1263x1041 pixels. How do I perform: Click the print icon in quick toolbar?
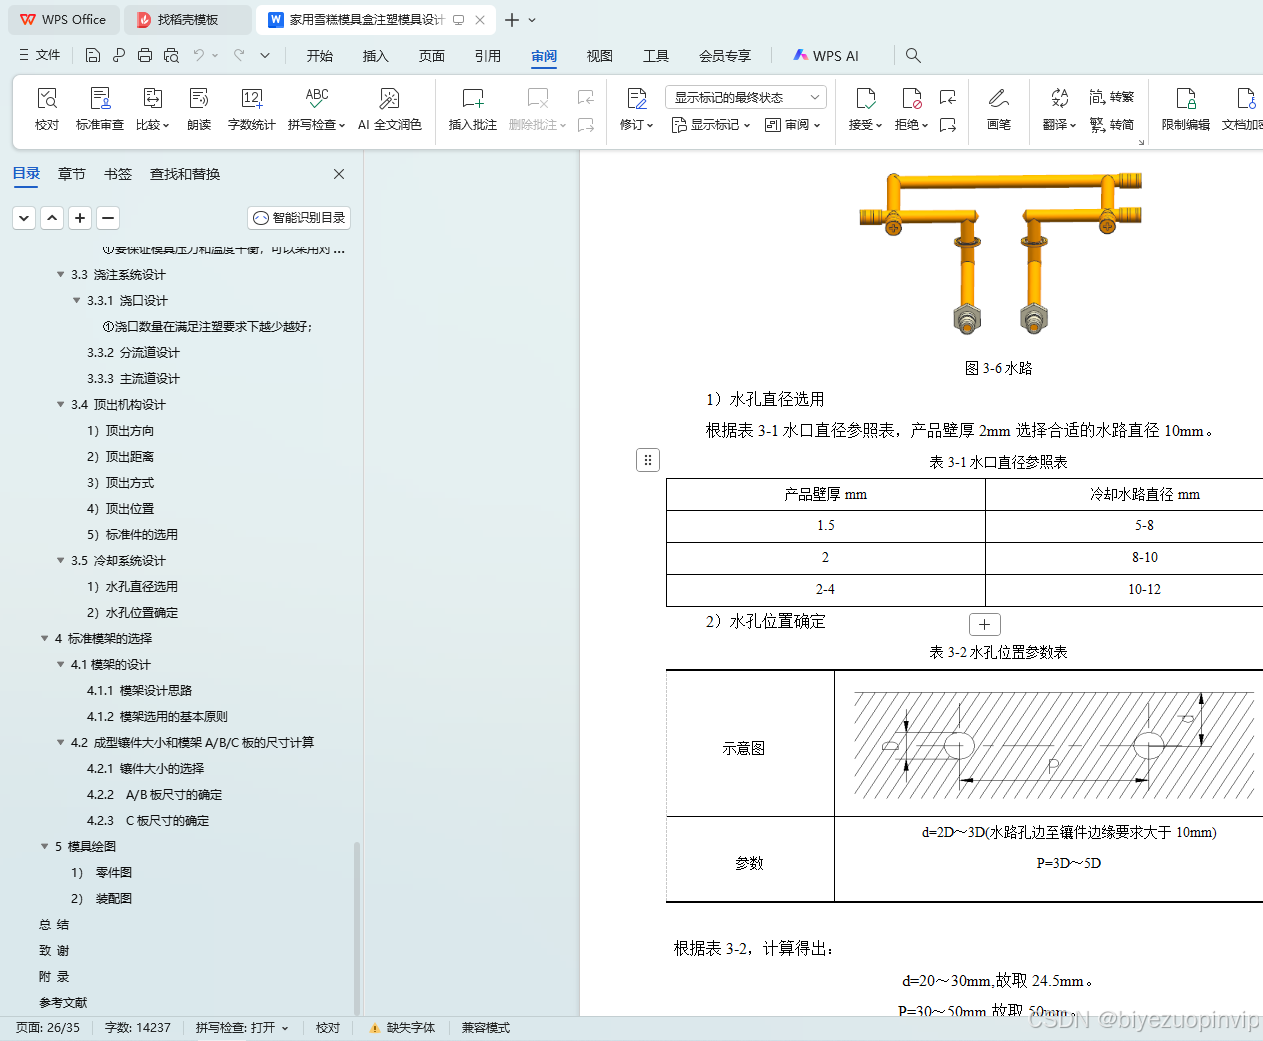145,55
